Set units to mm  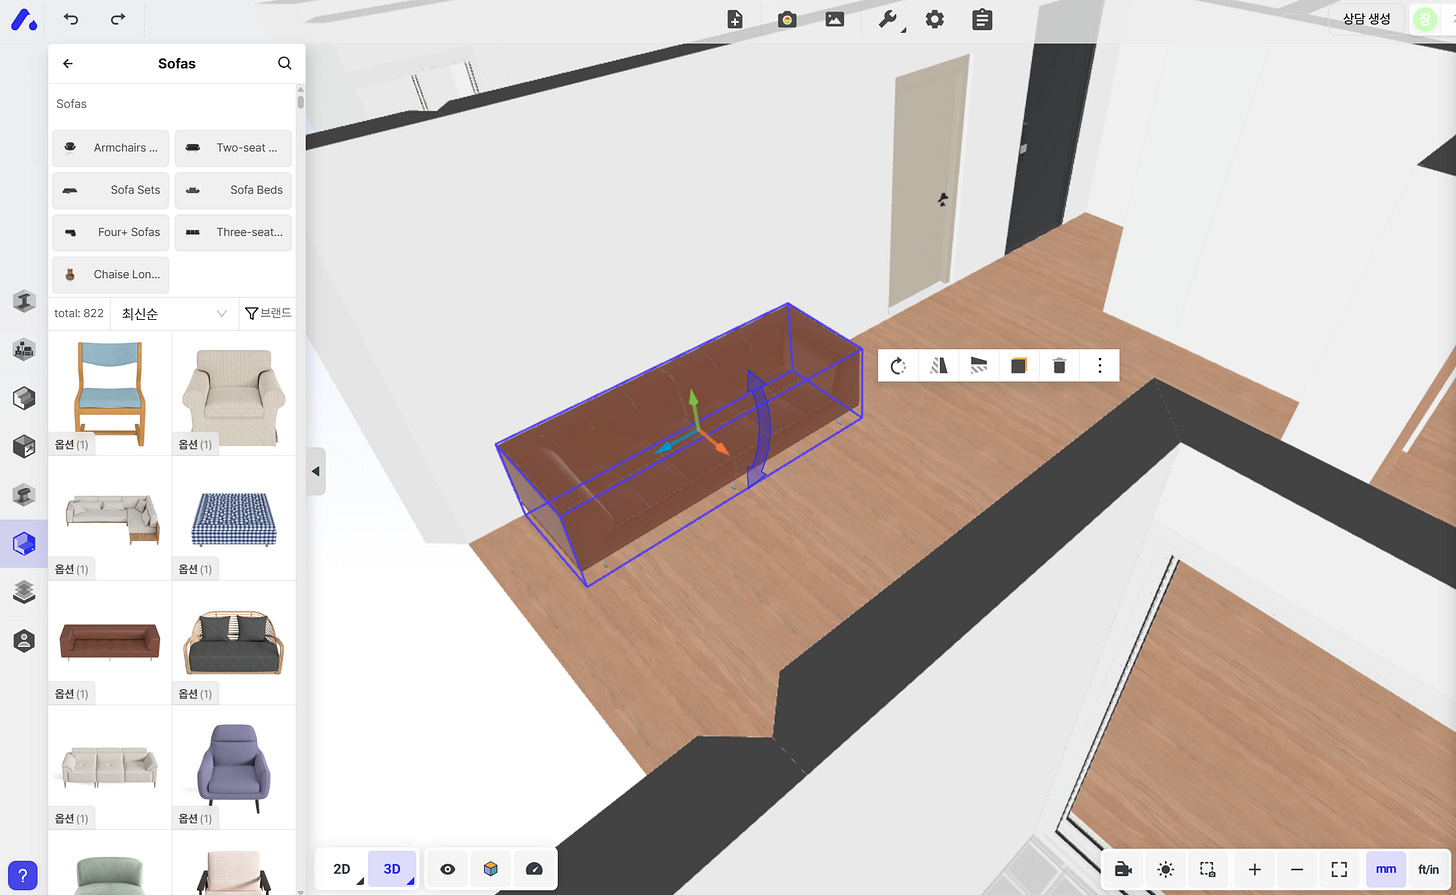click(1386, 869)
